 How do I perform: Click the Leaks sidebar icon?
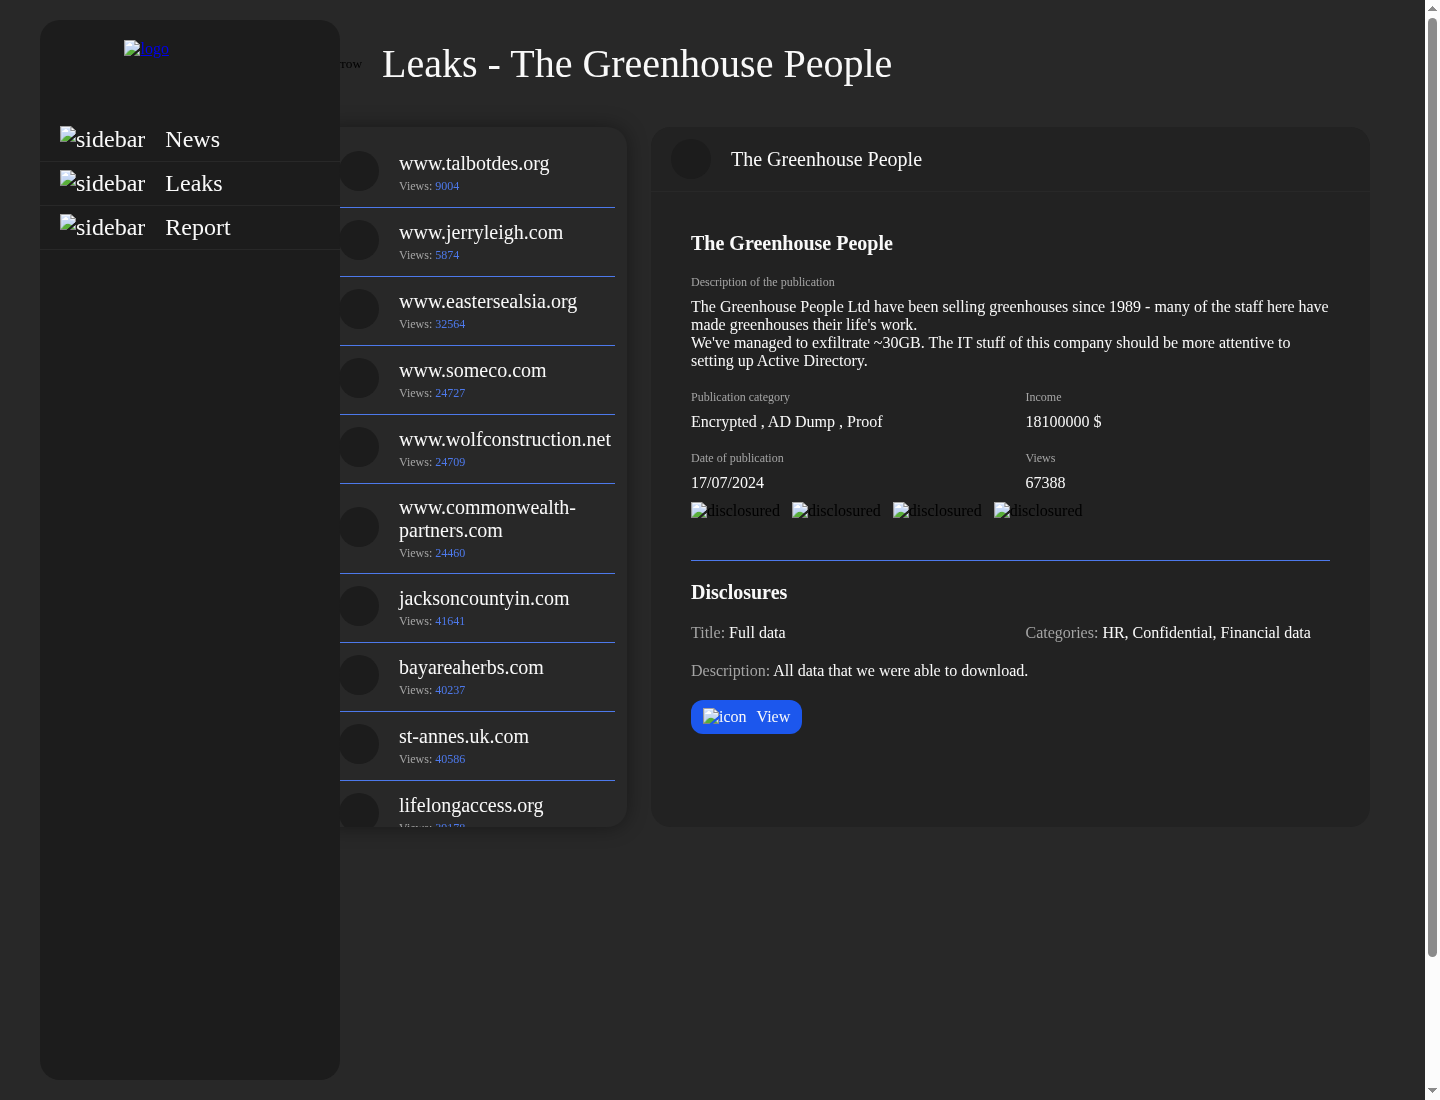click(102, 183)
